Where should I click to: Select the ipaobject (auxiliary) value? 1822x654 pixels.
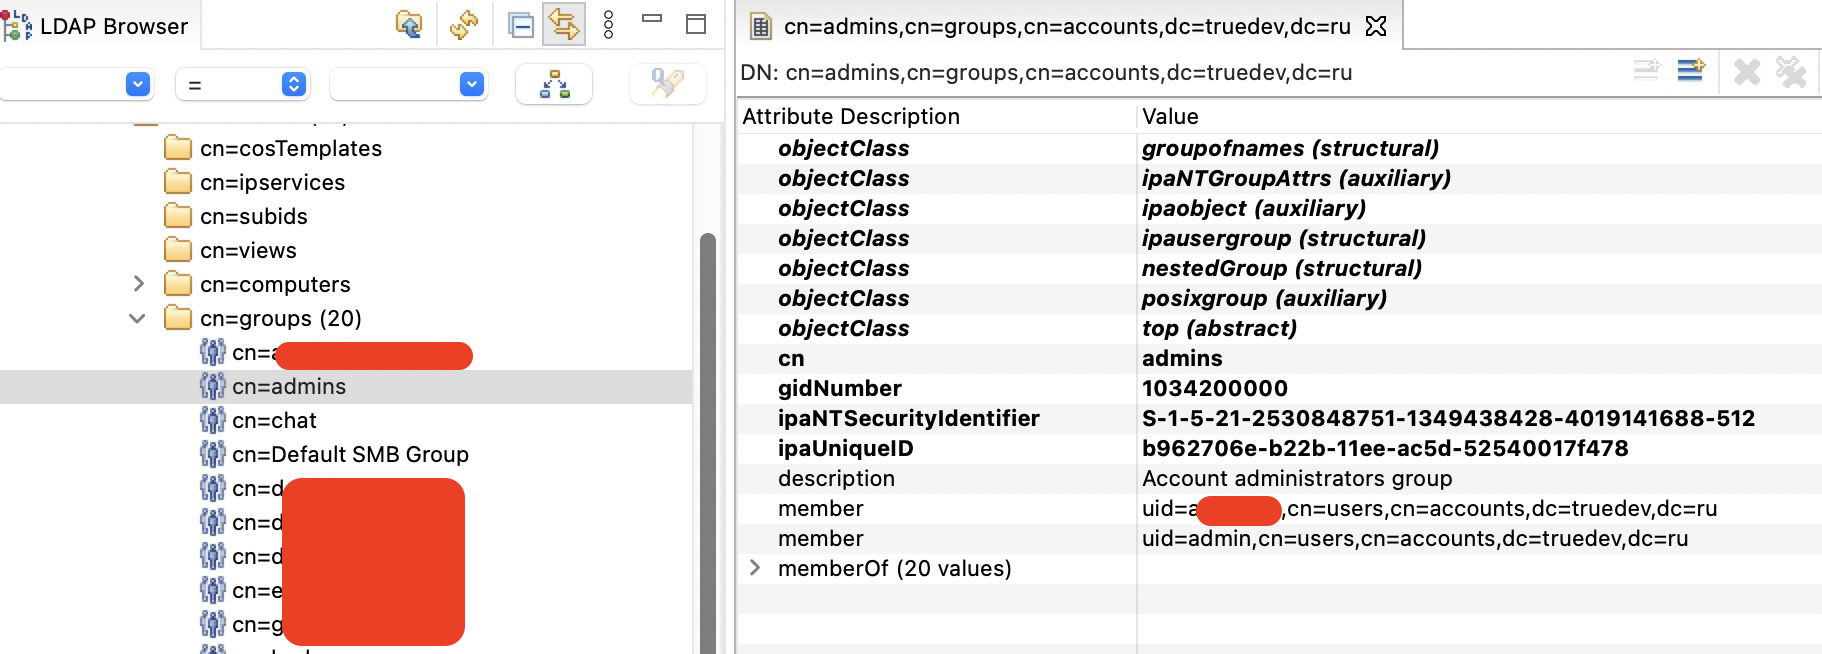pyautogui.click(x=1254, y=208)
